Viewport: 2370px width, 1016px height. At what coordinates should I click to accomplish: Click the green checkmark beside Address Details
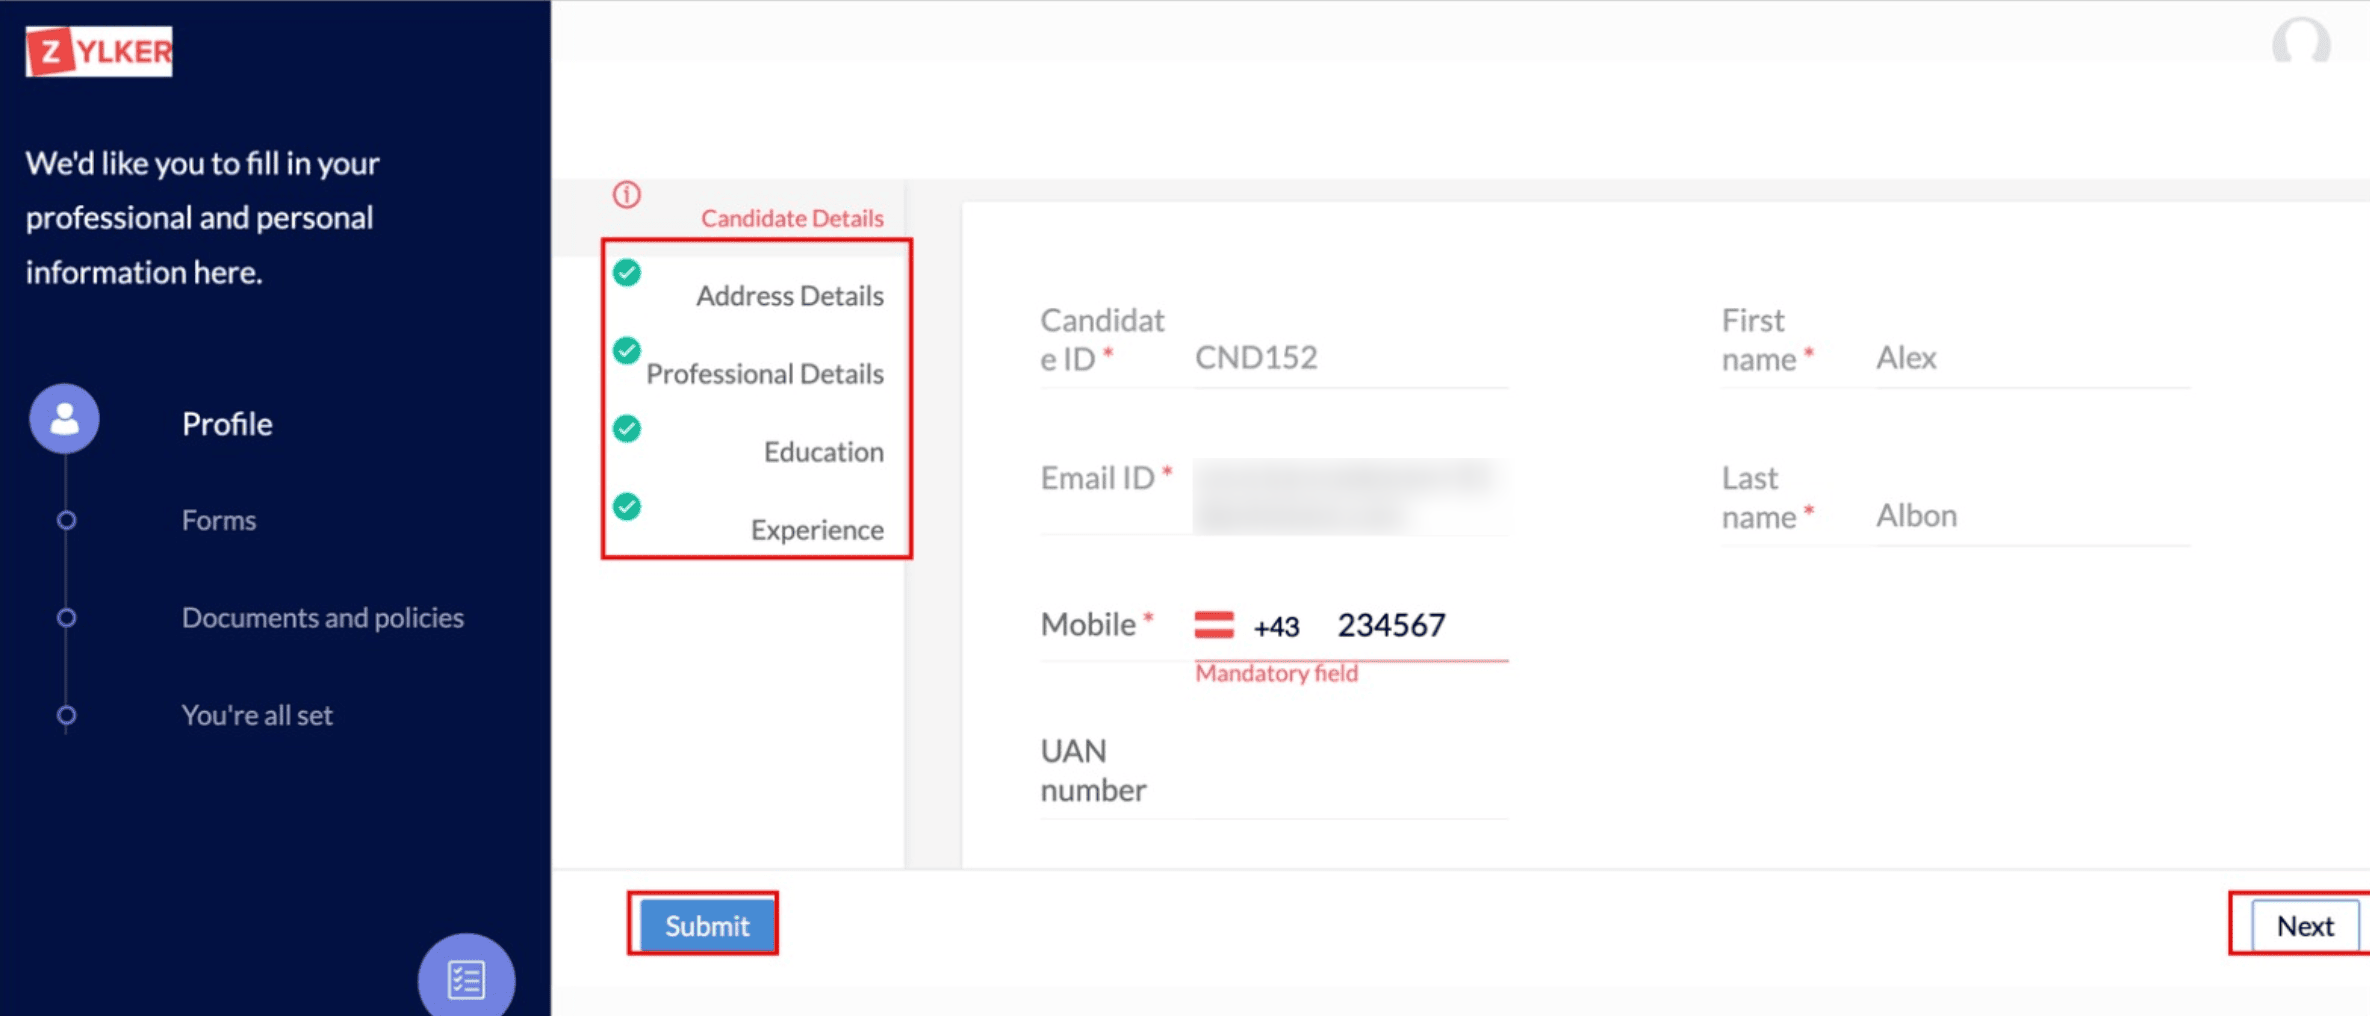click(x=627, y=272)
